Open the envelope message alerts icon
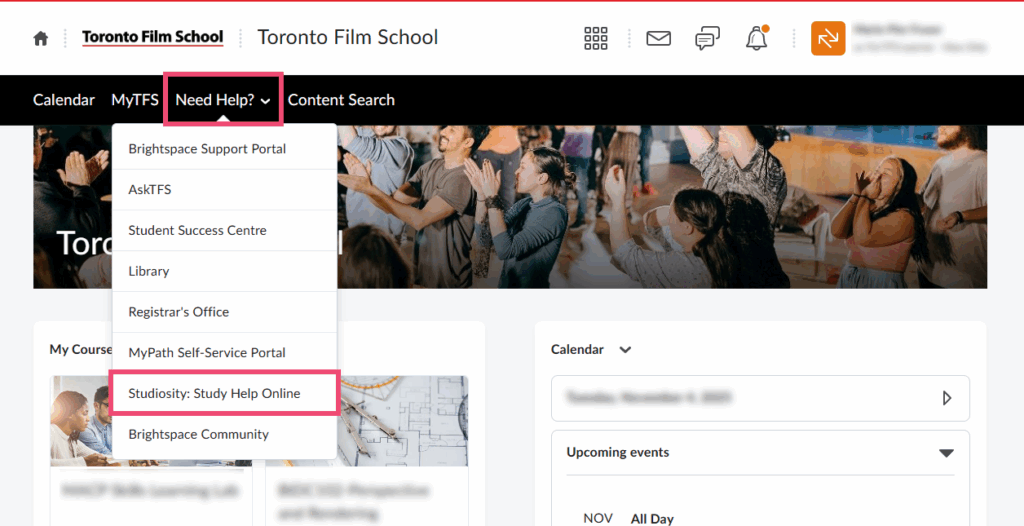Image resolution: width=1024 pixels, height=526 pixels. tap(658, 38)
